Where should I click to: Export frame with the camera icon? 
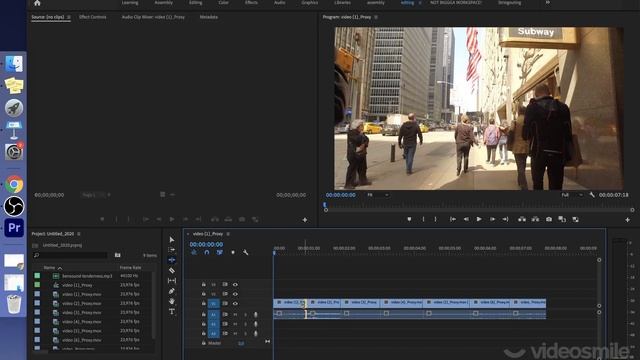pos(549,220)
